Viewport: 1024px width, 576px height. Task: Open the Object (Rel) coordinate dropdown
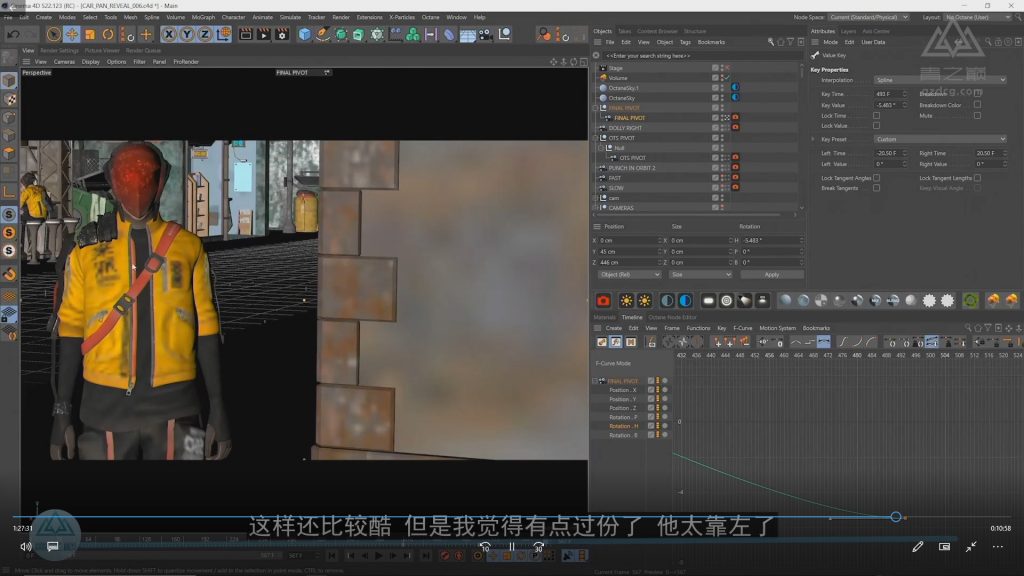(629, 274)
